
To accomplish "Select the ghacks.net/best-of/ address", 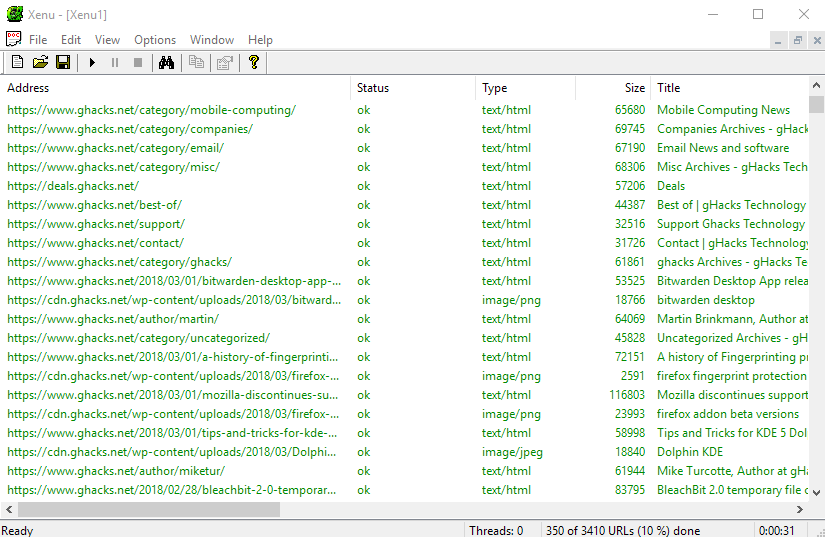I will point(94,205).
